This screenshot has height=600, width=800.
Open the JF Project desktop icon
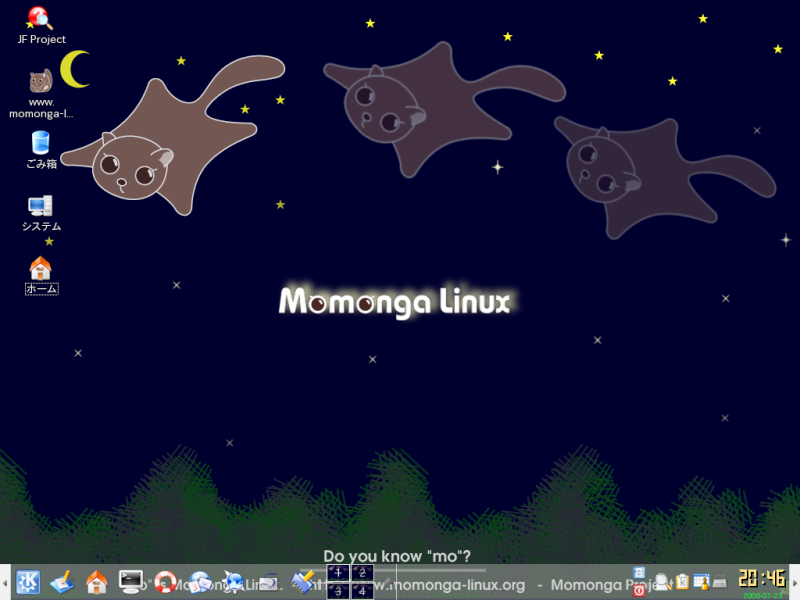pos(41,26)
